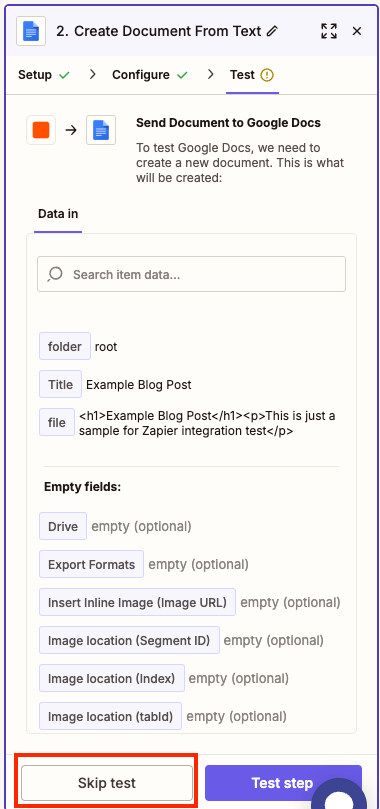Rename step using the pencil edit icon
Image resolution: width=380 pixels, height=809 pixels.
pos(272,31)
